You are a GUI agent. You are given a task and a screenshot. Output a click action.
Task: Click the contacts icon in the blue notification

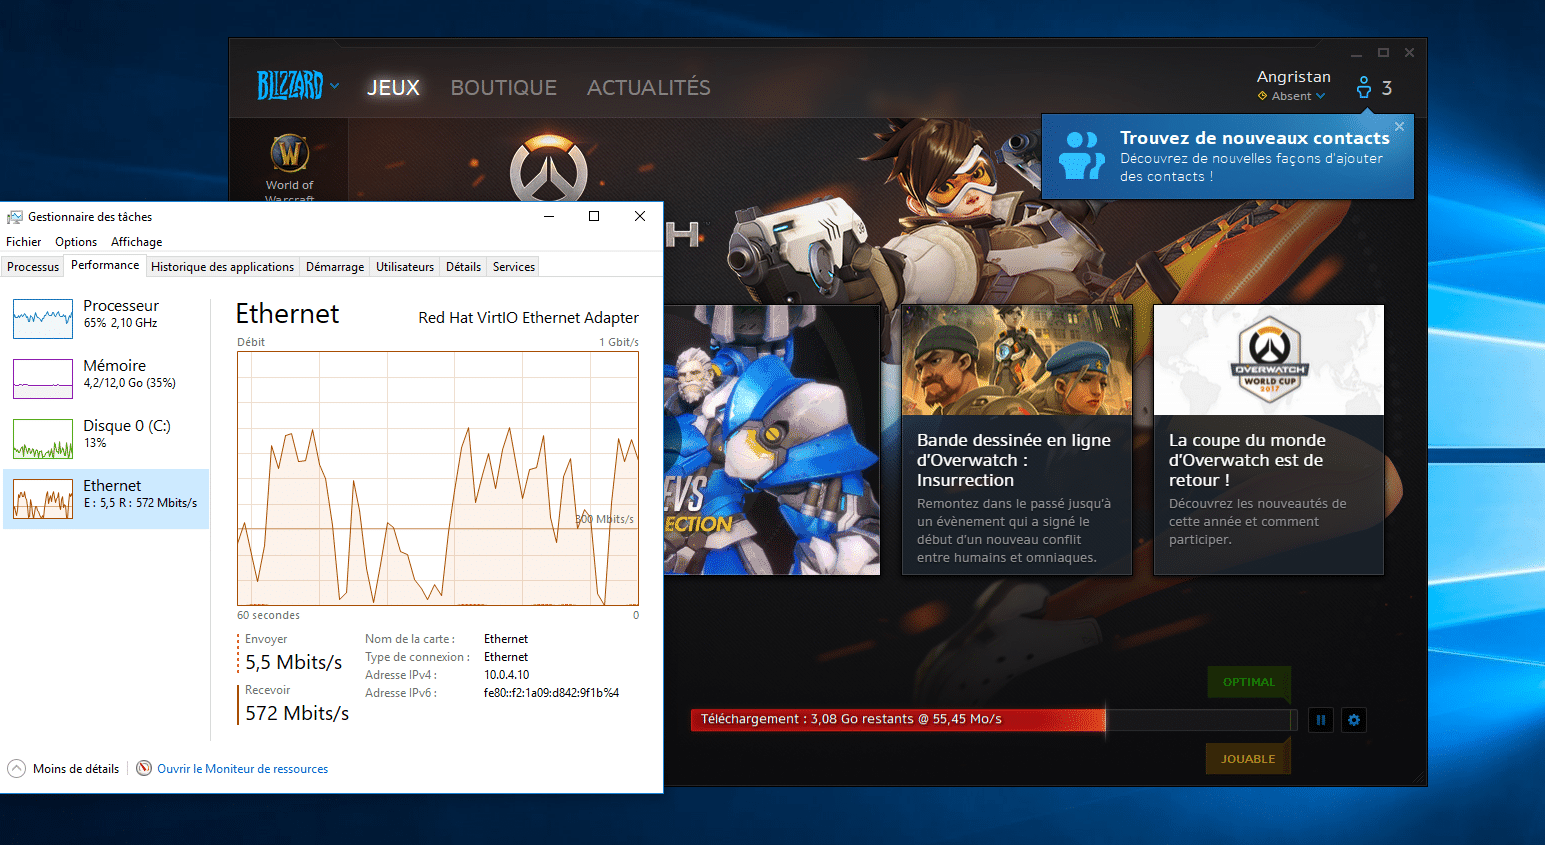click(x=1082, y=155)
